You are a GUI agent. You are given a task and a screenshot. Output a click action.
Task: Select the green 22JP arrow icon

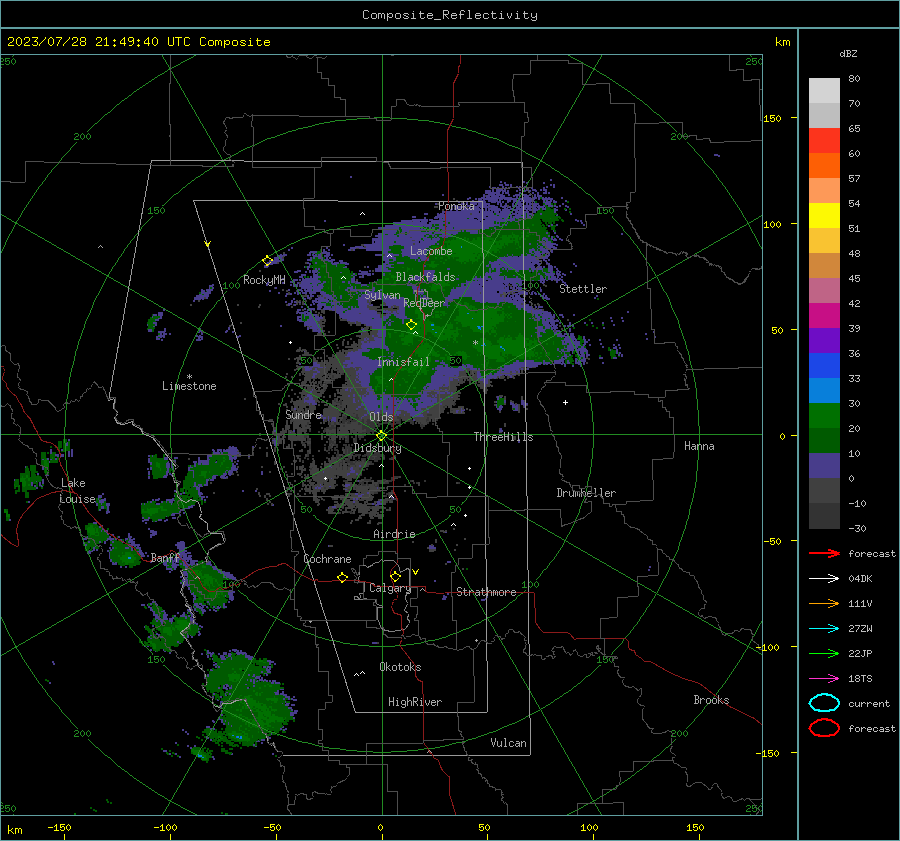824,653
